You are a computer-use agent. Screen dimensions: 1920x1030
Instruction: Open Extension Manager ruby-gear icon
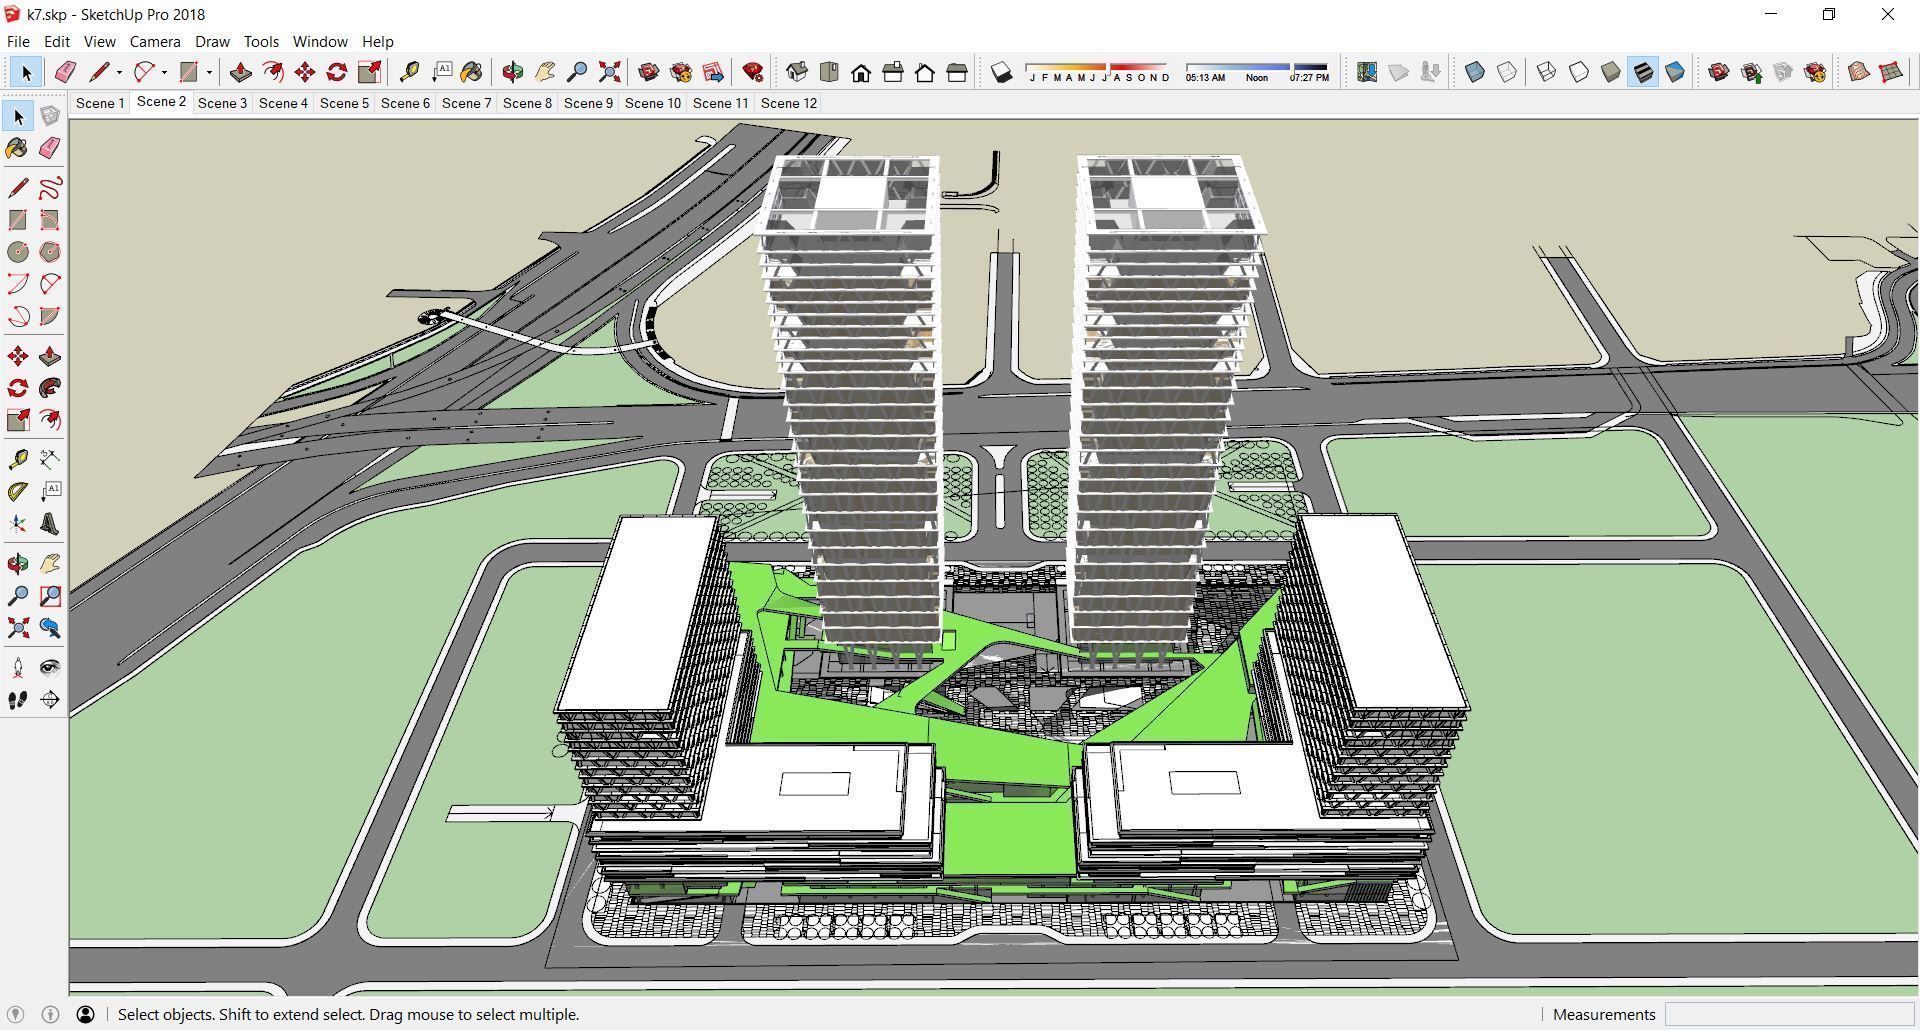click(753, 72)
